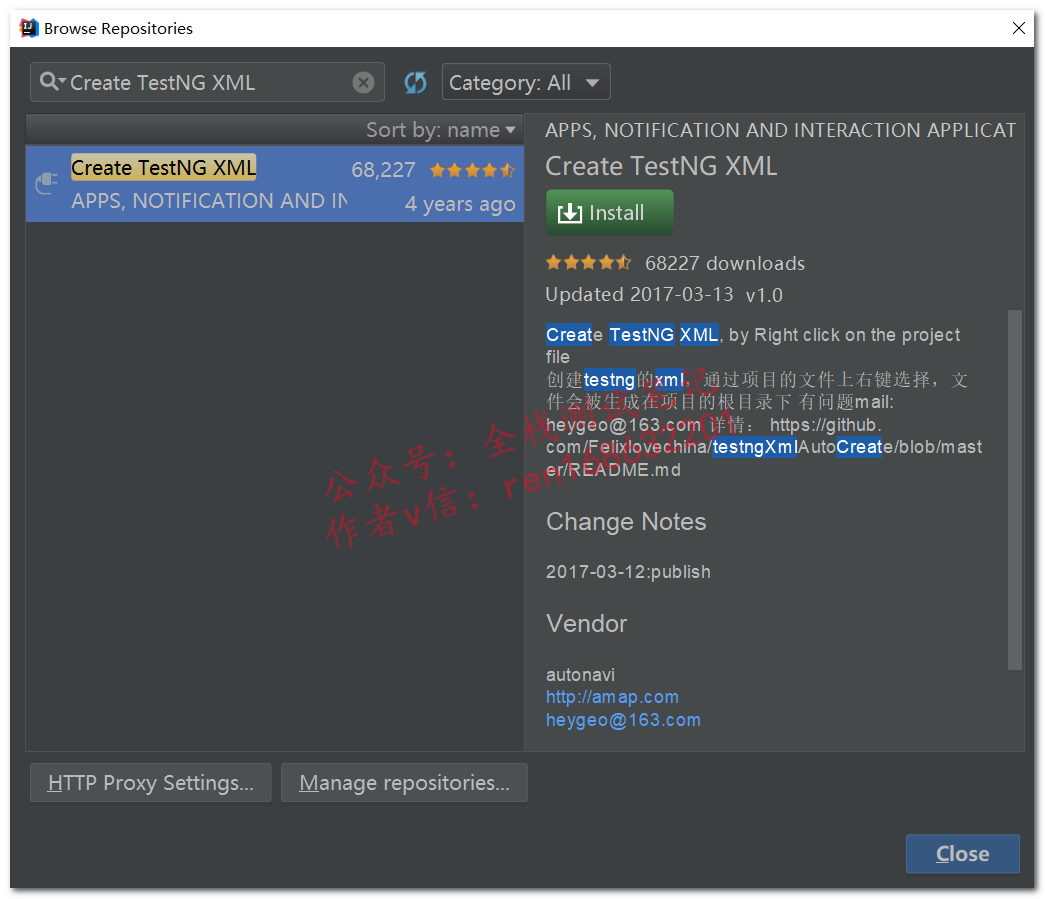
Task: Open the Sort by: name dropdown
Action: [x=441, y=130]
